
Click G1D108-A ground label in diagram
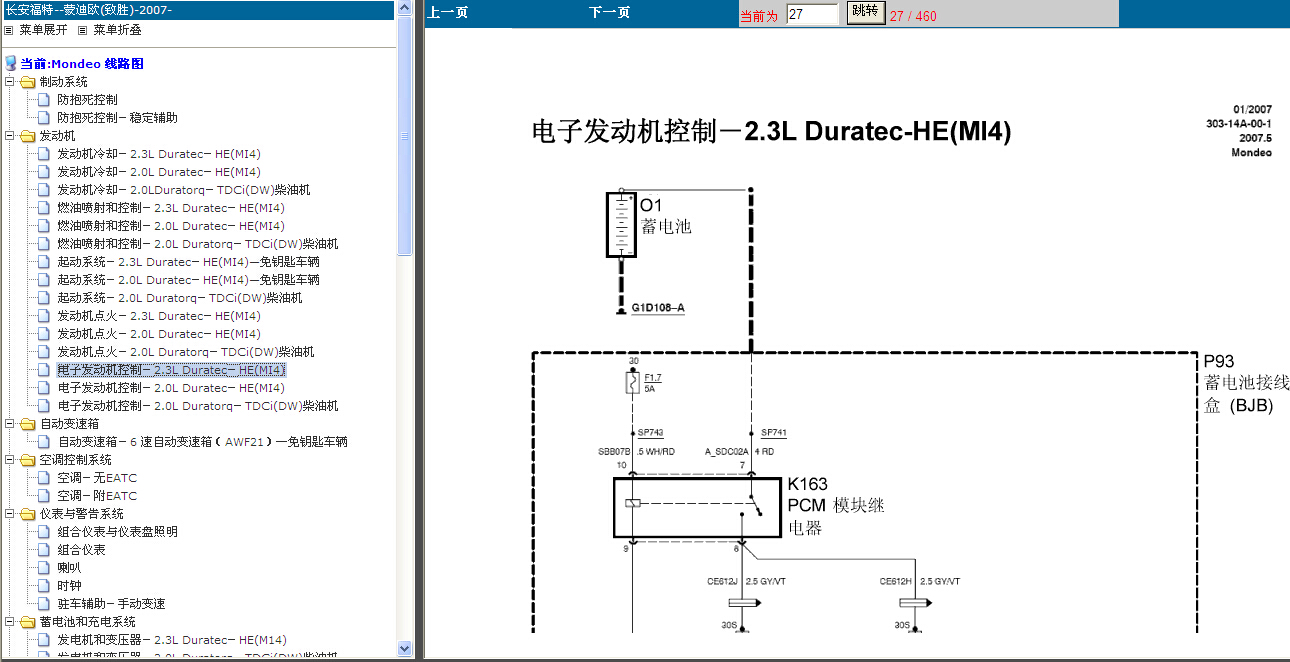657,308
